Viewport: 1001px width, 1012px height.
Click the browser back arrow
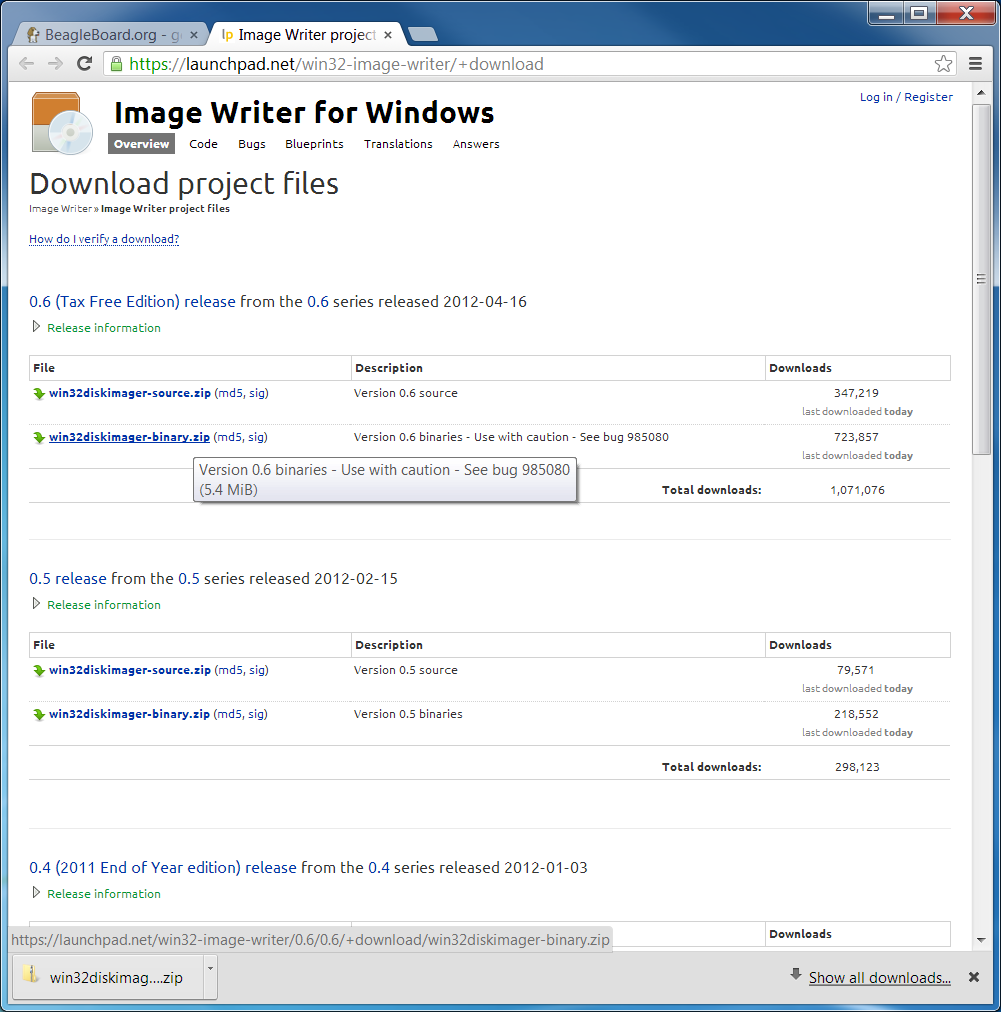[x=26, y=63]
